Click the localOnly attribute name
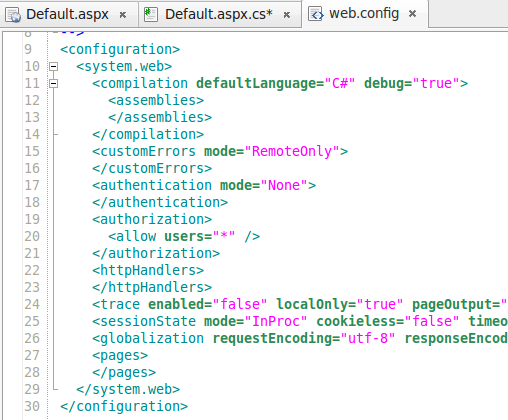The width and height of the screenshot is (508, 420). (312, 304)
